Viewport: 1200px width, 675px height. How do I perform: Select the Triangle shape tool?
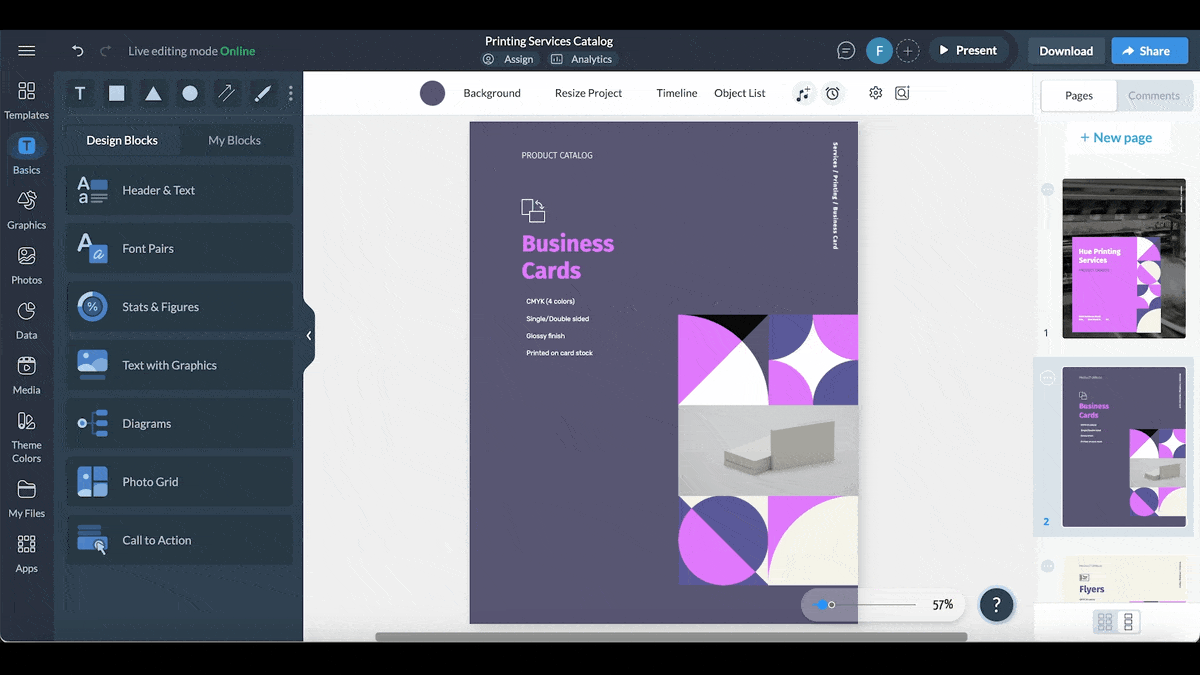click(152, 93)
